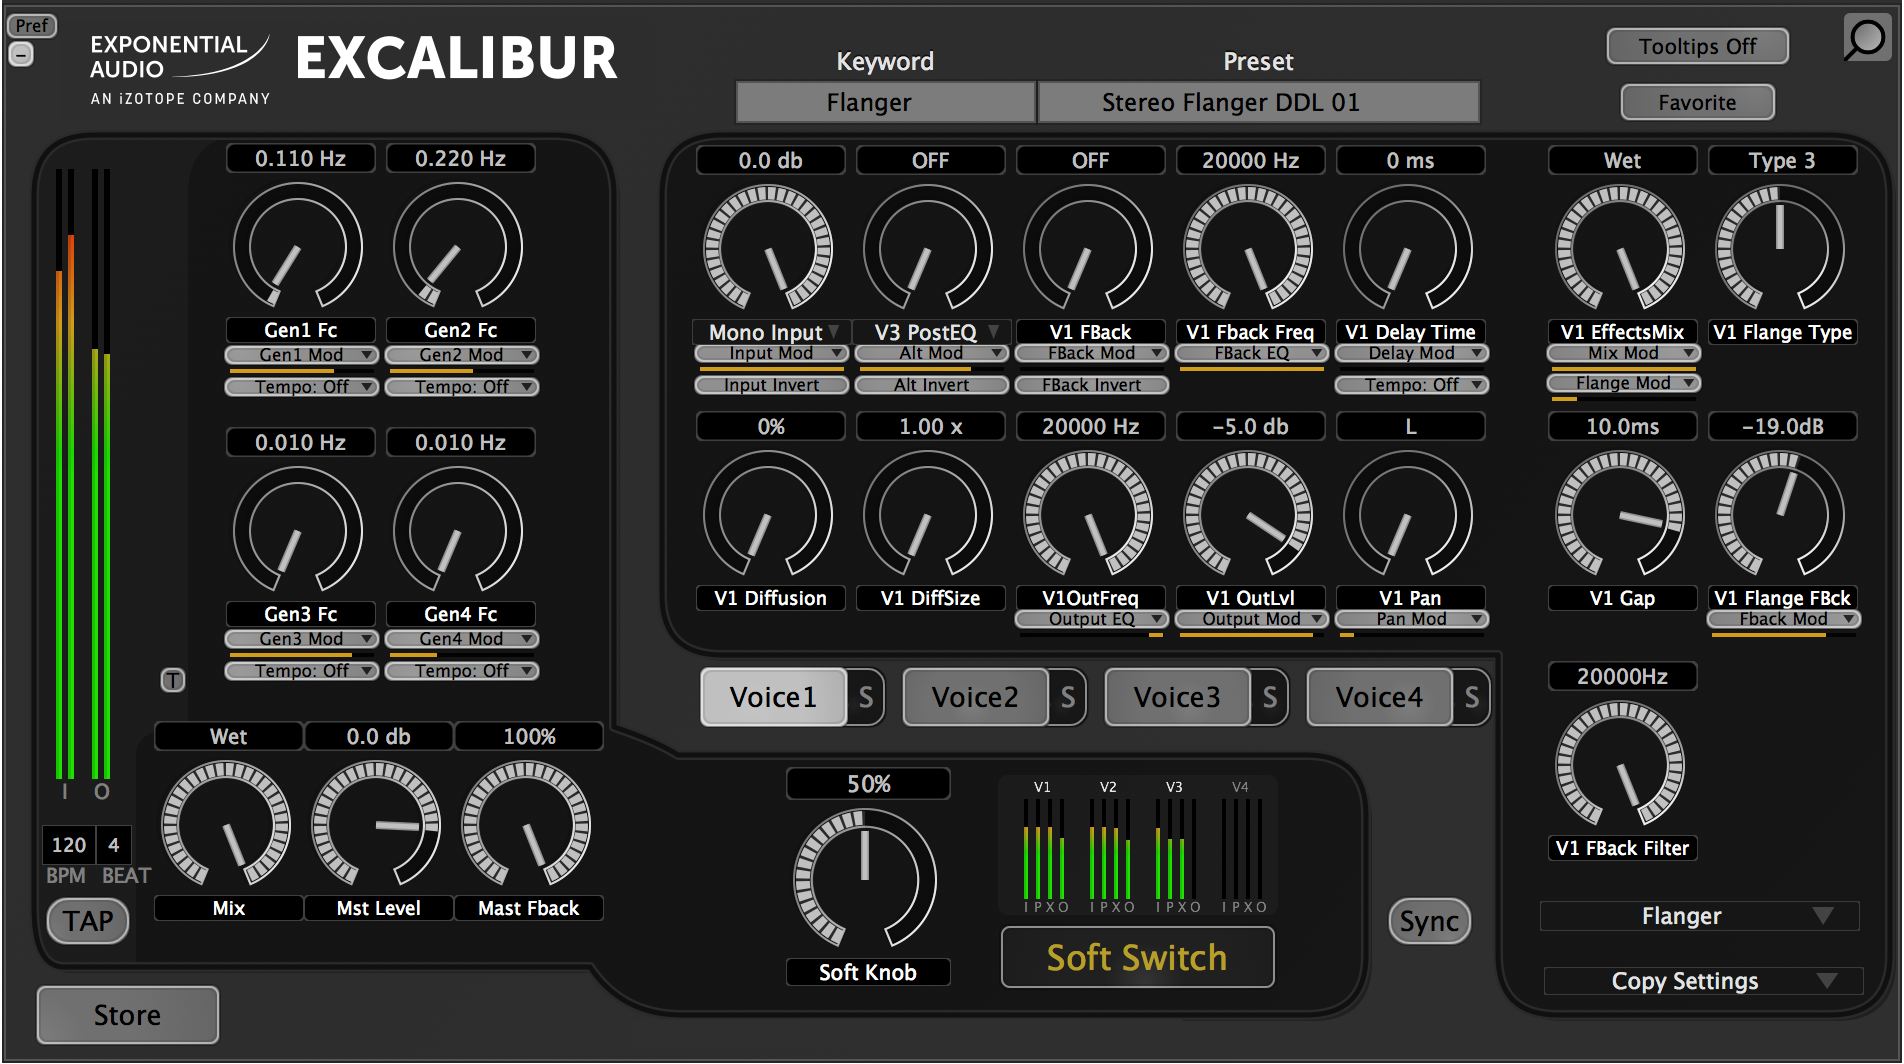Toggle the Input Invert switch

click(771, 385)
